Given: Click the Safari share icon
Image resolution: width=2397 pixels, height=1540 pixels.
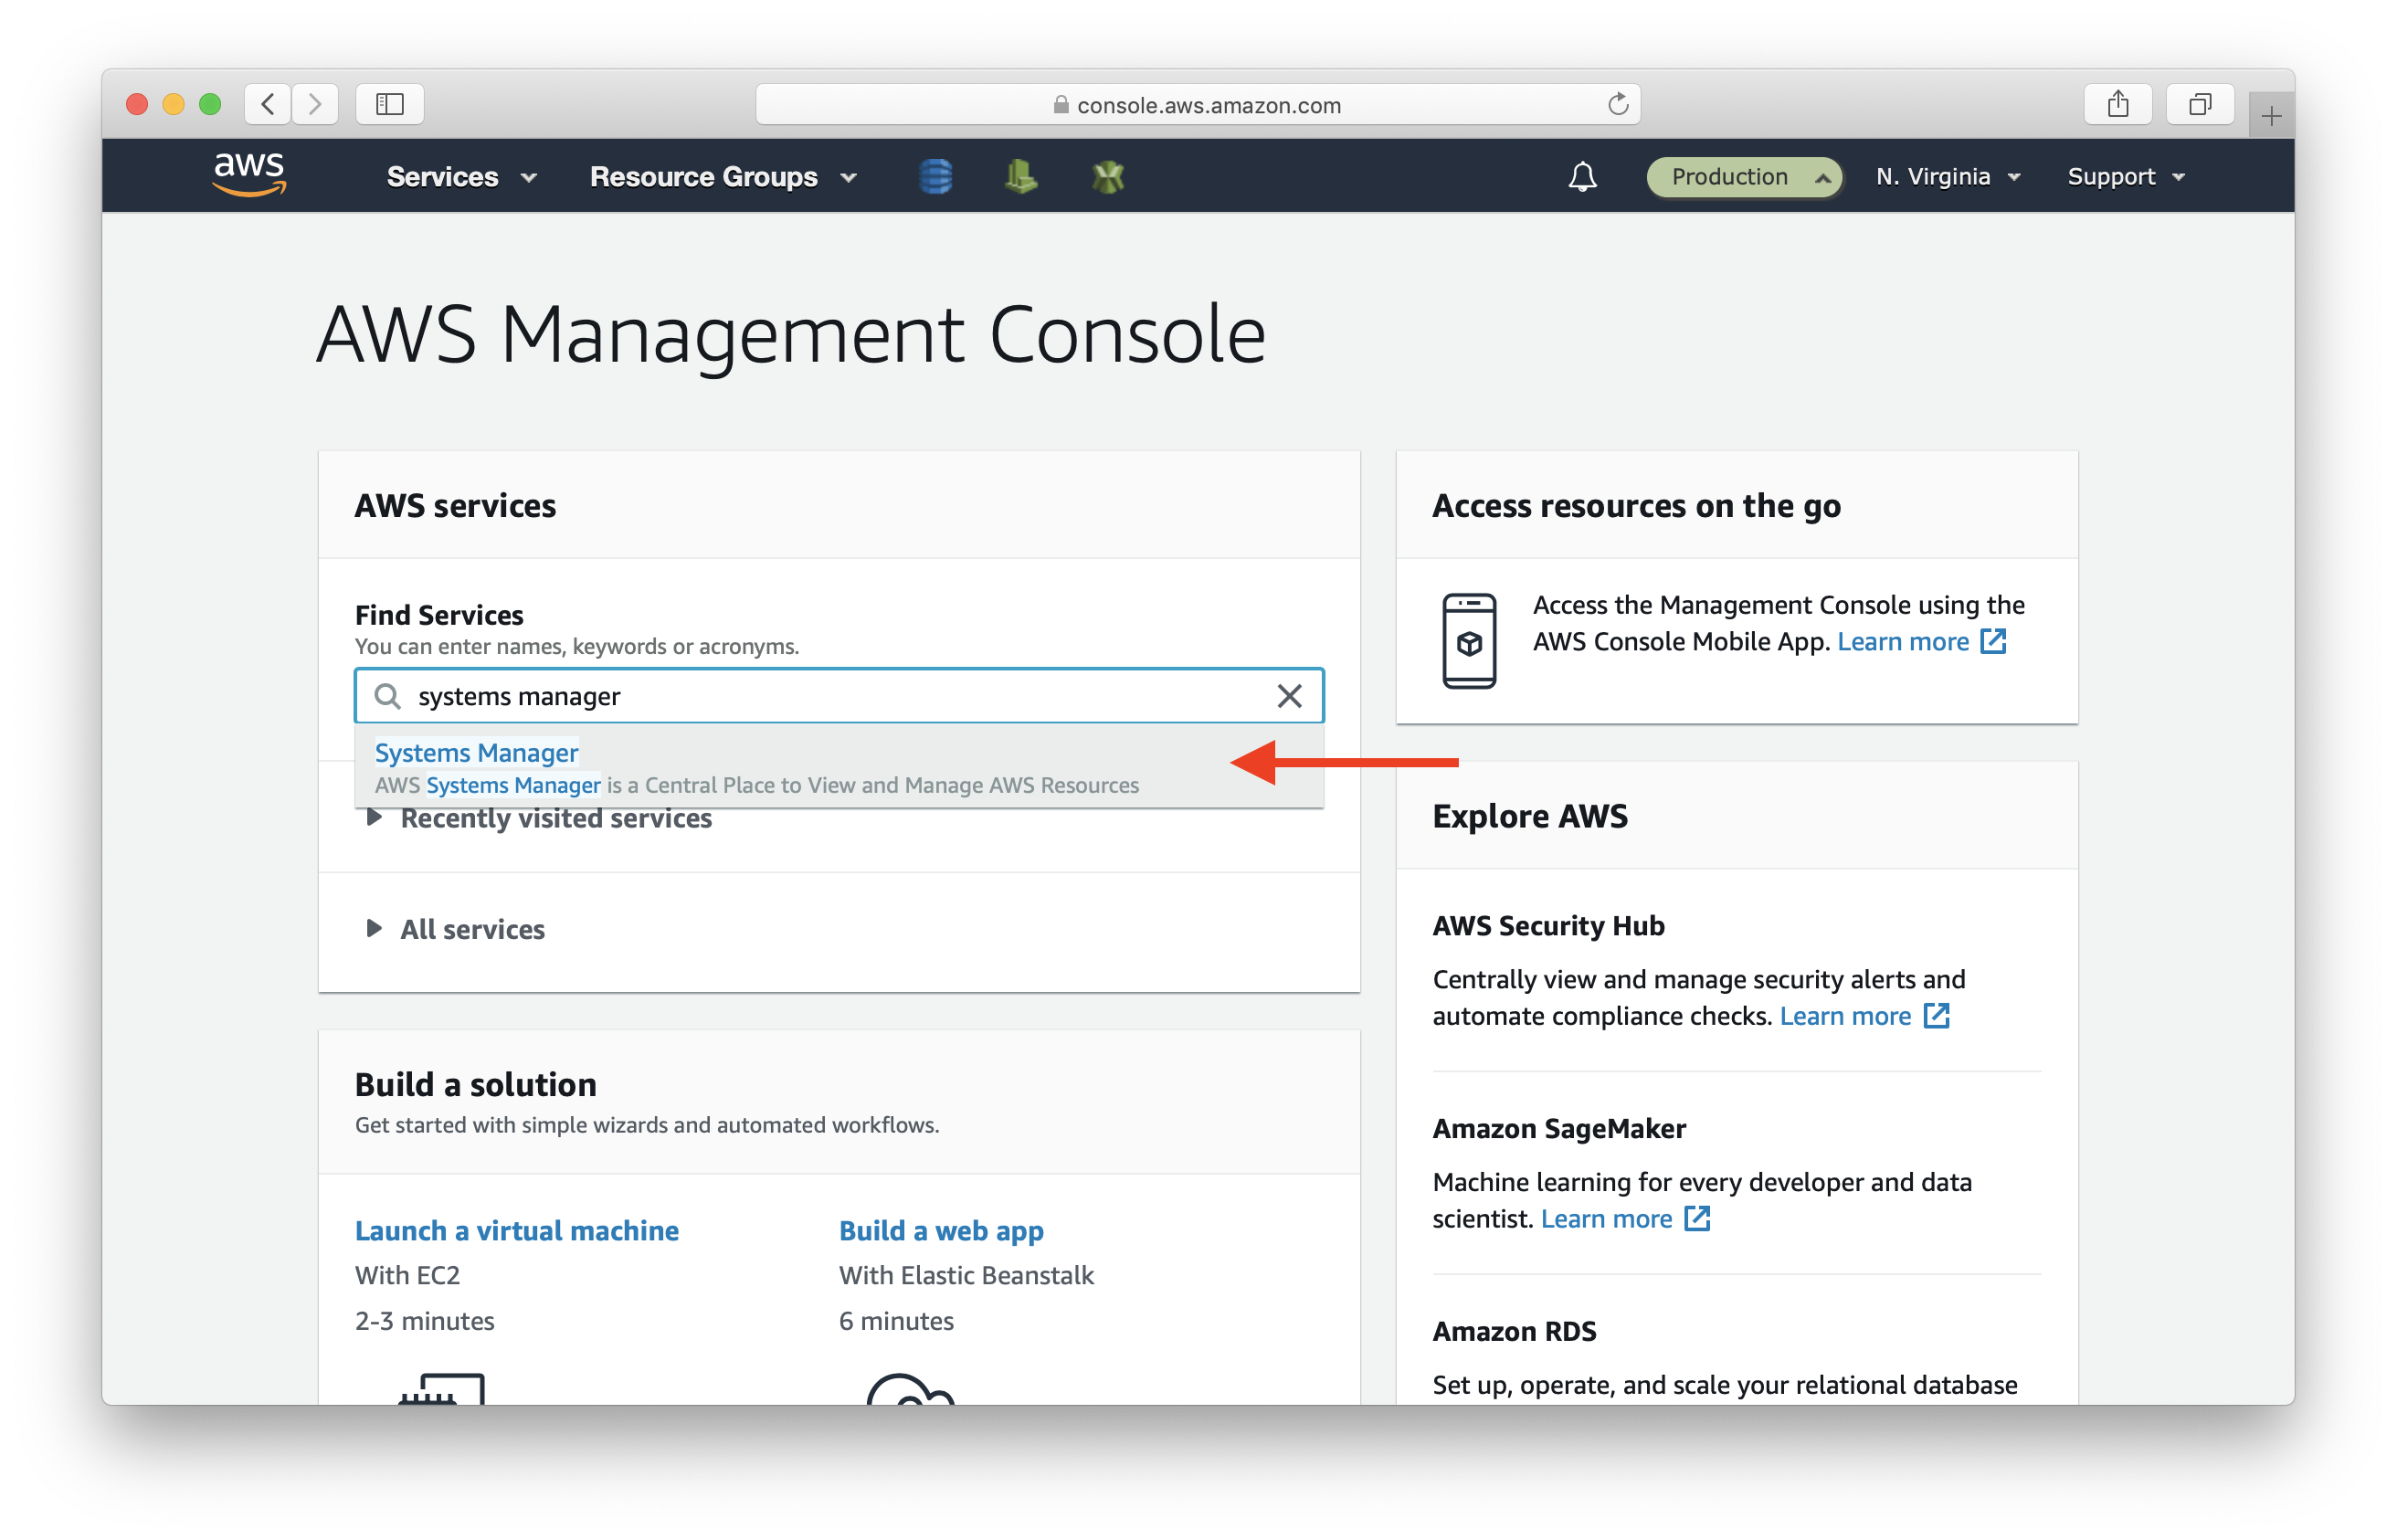Looking at the screenshot, I should (x=2118, y=104).
